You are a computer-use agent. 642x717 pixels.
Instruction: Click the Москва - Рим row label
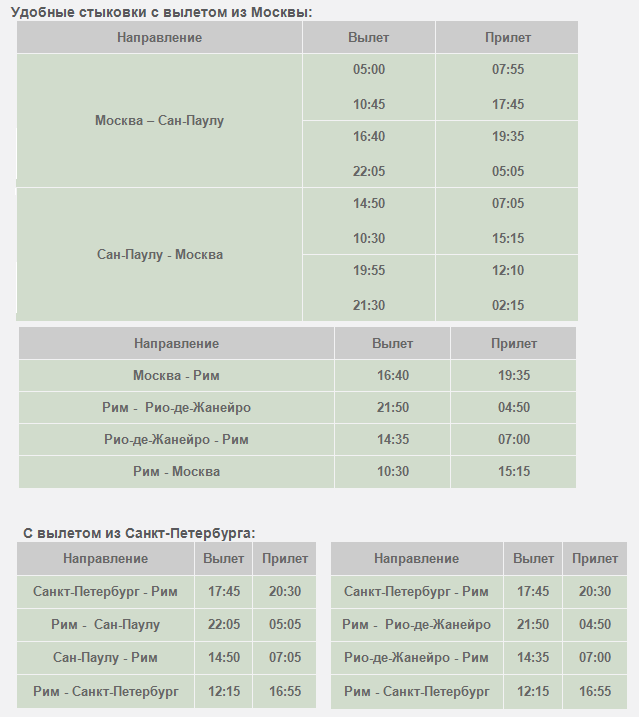coord(176,375)
